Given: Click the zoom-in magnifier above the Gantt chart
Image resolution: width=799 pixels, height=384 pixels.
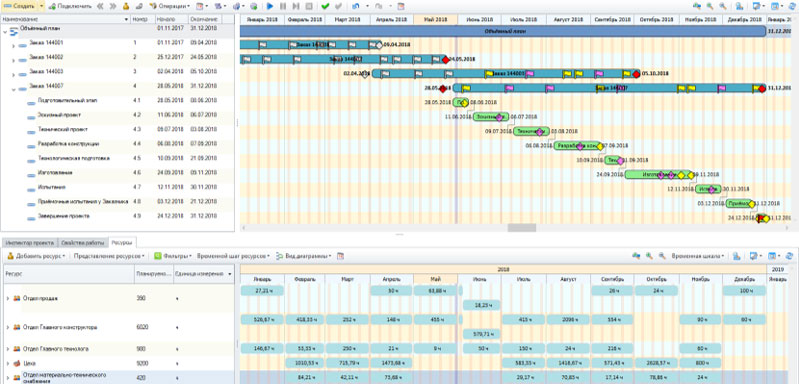Looking at the screenshot, I should [x=710, y=7].
